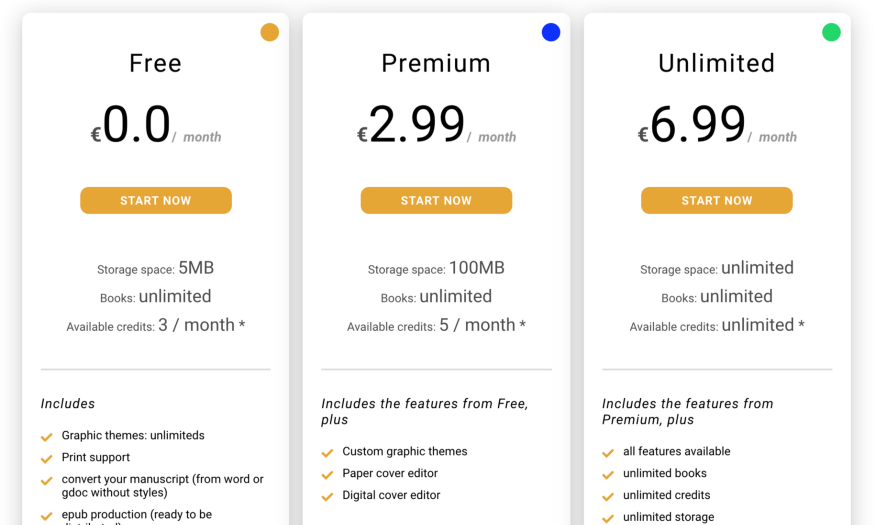Click checkmark beside unlimited credits

click(608, 497)
